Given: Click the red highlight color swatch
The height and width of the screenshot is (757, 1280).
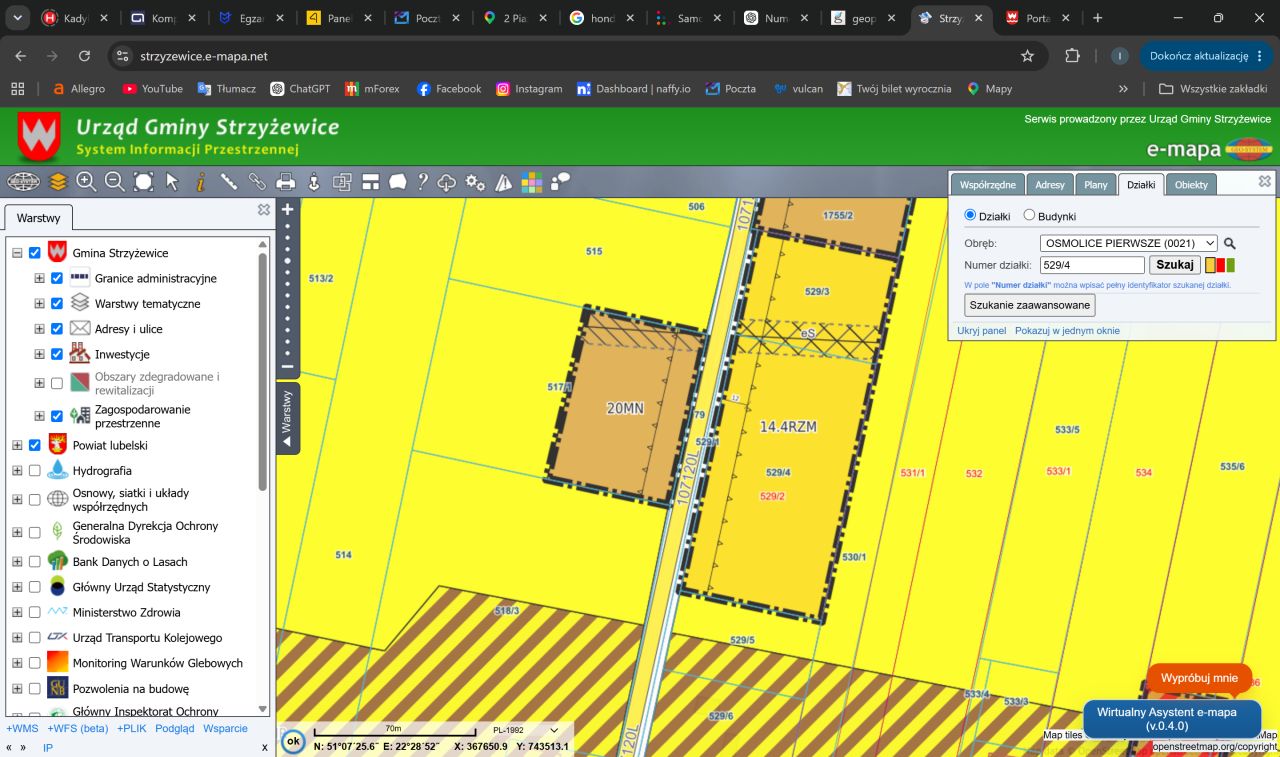Looking at the screenshot, I should [x=1220, y=265].
